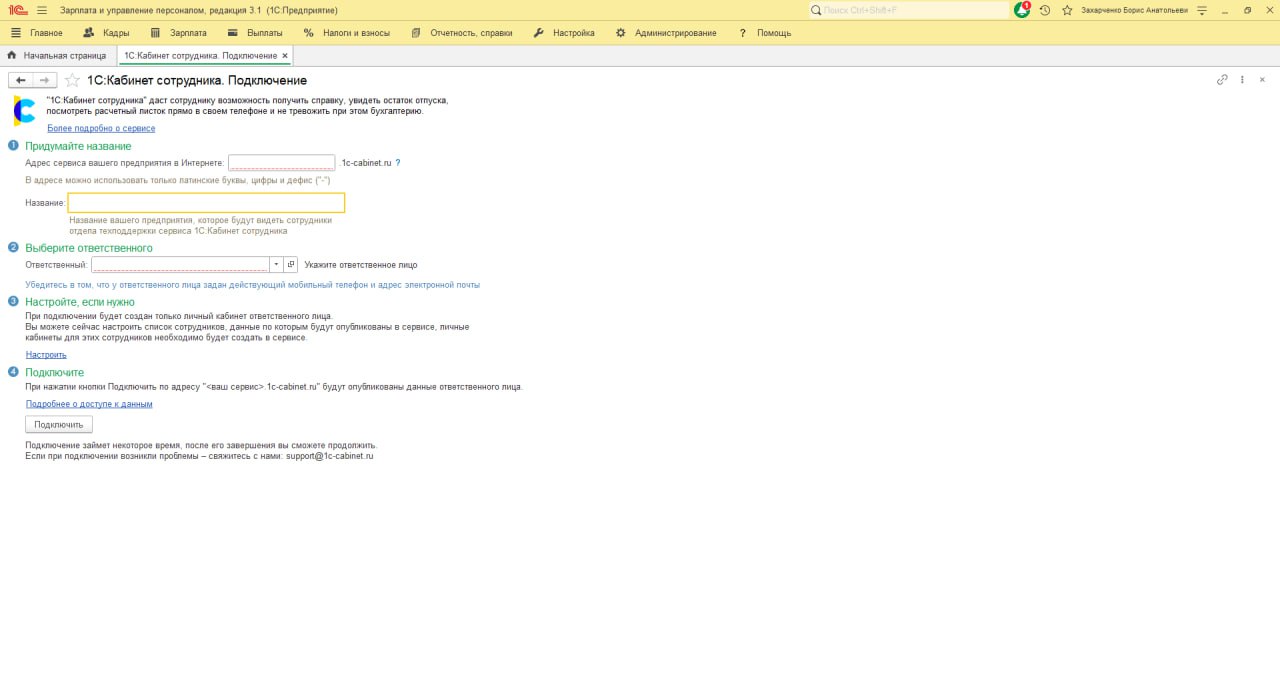This screenshot has height=684, width=1280.
Task: Add current page to favorites star
Action: [72, 80]
